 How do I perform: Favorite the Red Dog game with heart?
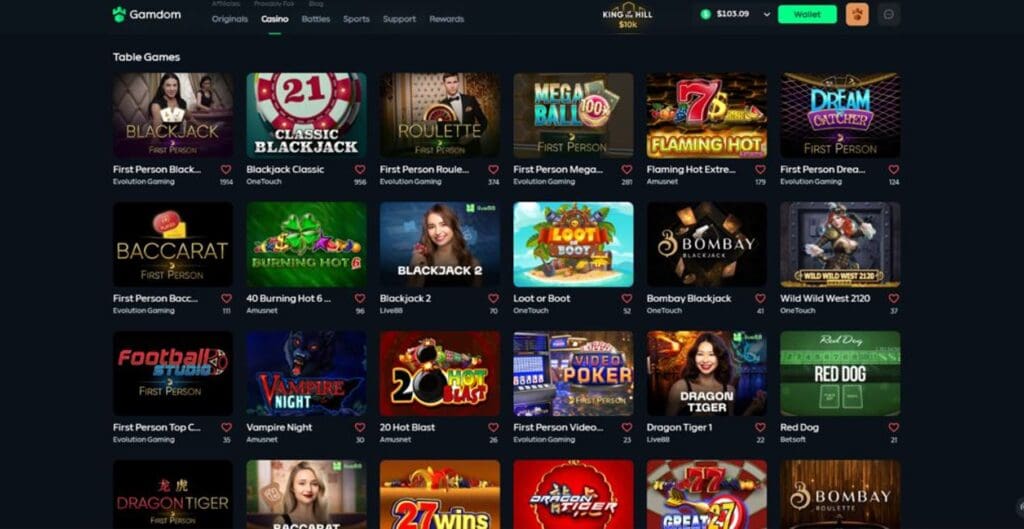893,427
